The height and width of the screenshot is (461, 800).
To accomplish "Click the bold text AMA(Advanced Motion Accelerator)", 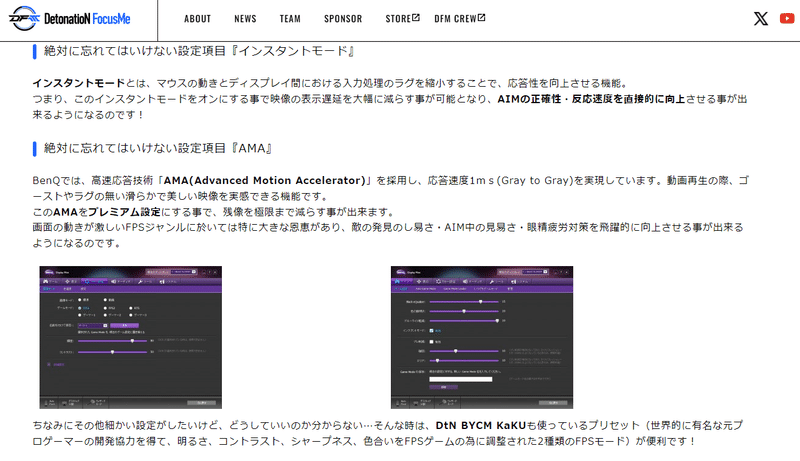I will pos(264,181).
